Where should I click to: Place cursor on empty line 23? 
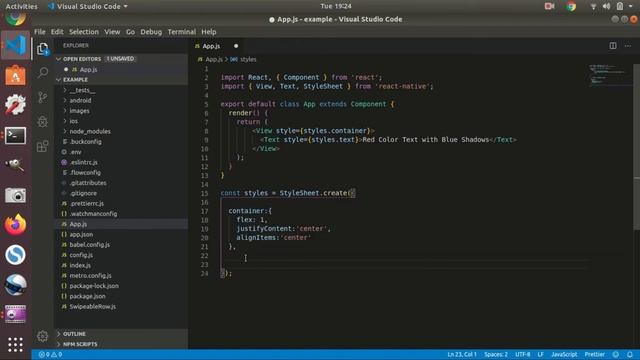click(x=404, y=264)
